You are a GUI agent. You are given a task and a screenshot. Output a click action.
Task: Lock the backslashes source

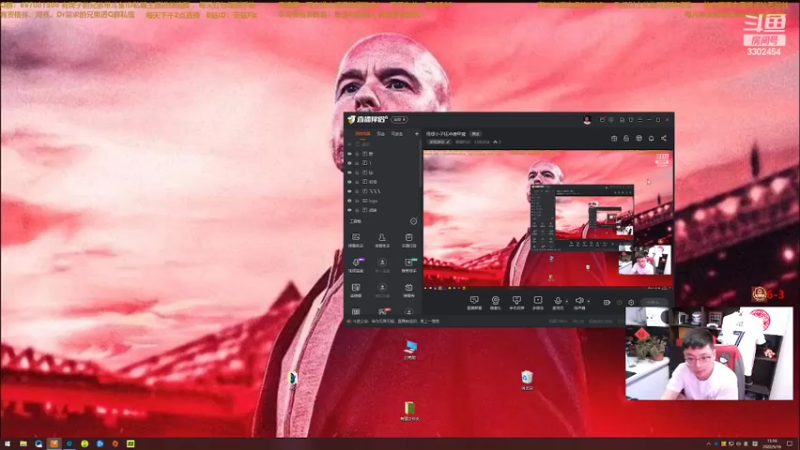tap(357, 191)
